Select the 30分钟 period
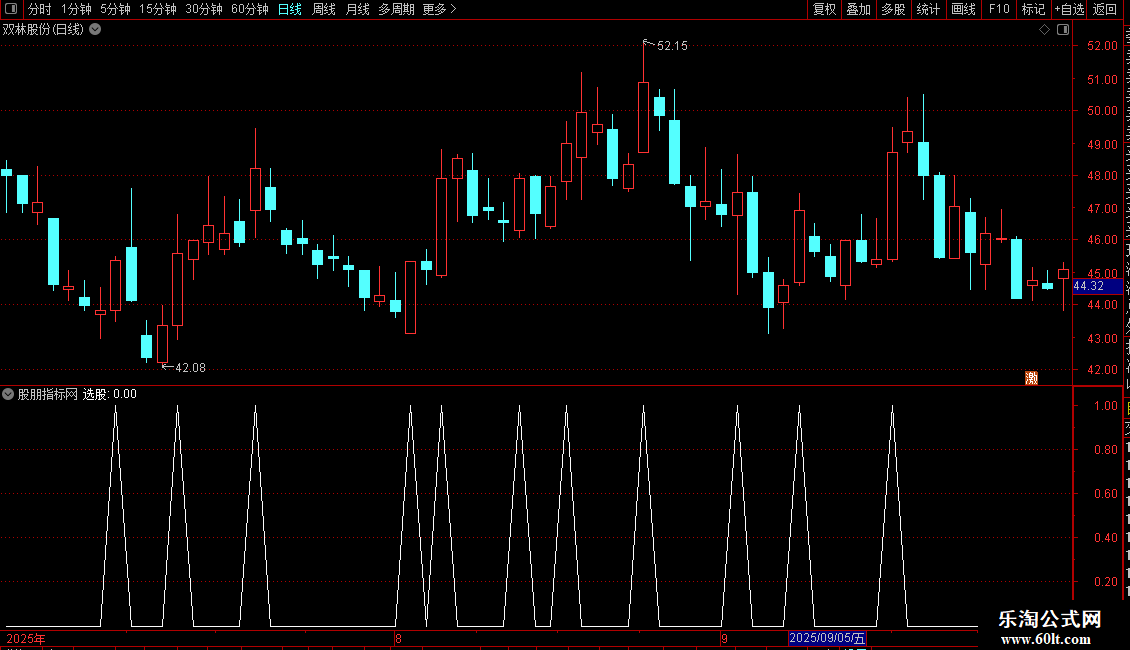The width and height of the screenshot is (1130, 650). click(204, 9)
